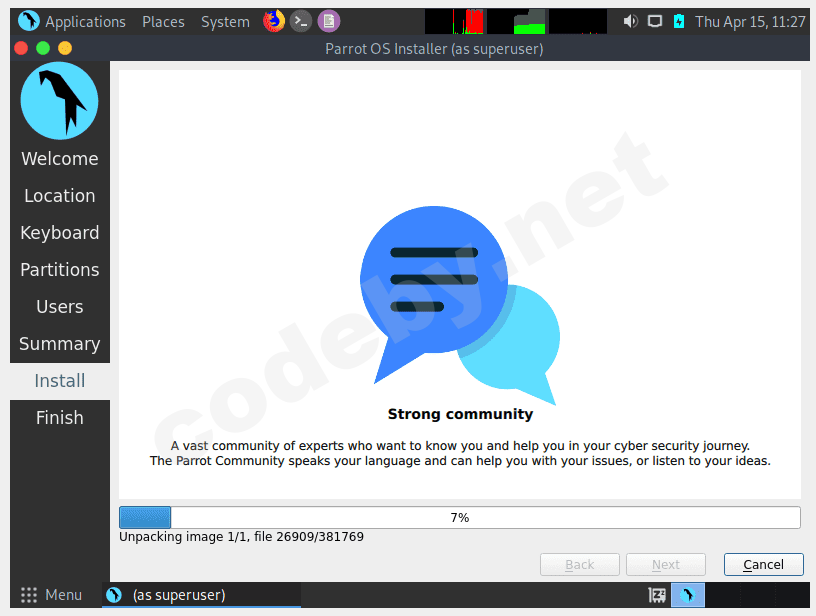Click the Parrot OS Installer window title
Screen dimensions: 816x616
point(434,49)
